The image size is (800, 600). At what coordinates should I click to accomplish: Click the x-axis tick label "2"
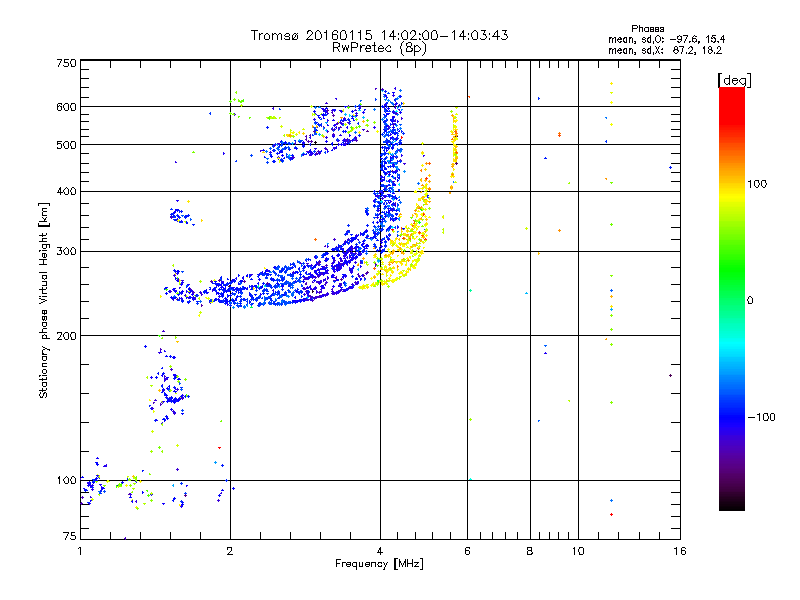pyautogui.click(x=230, y=551)
